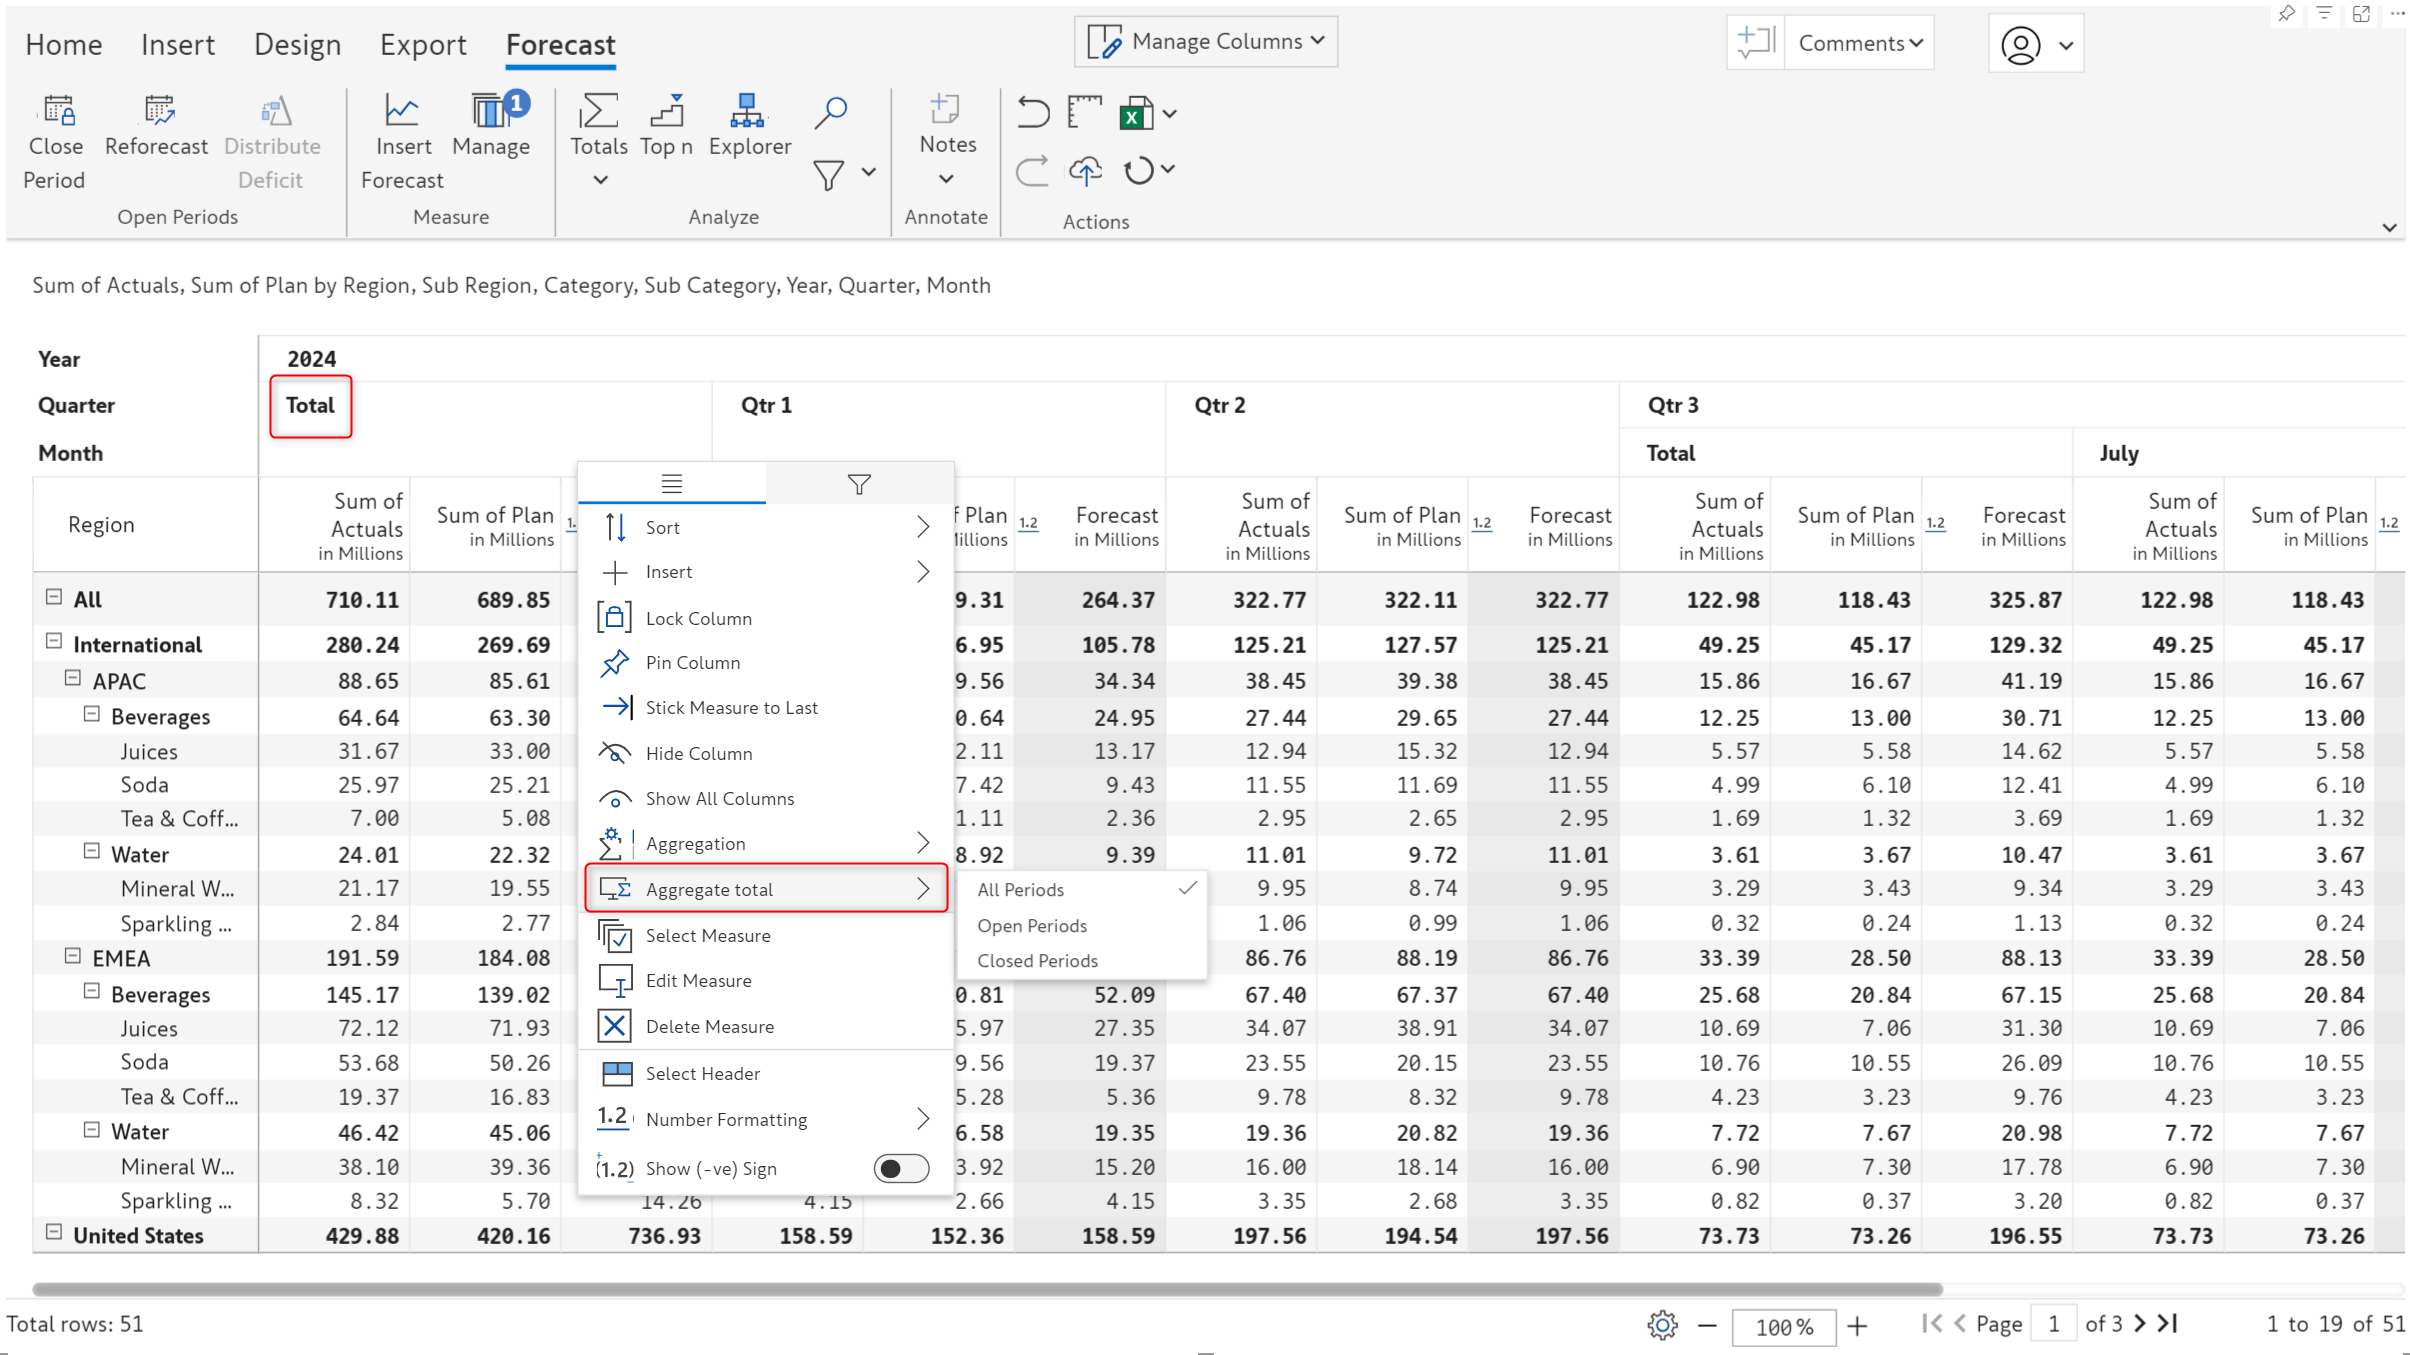
Task: Click the user profile icon
Action: [2021, 45]
